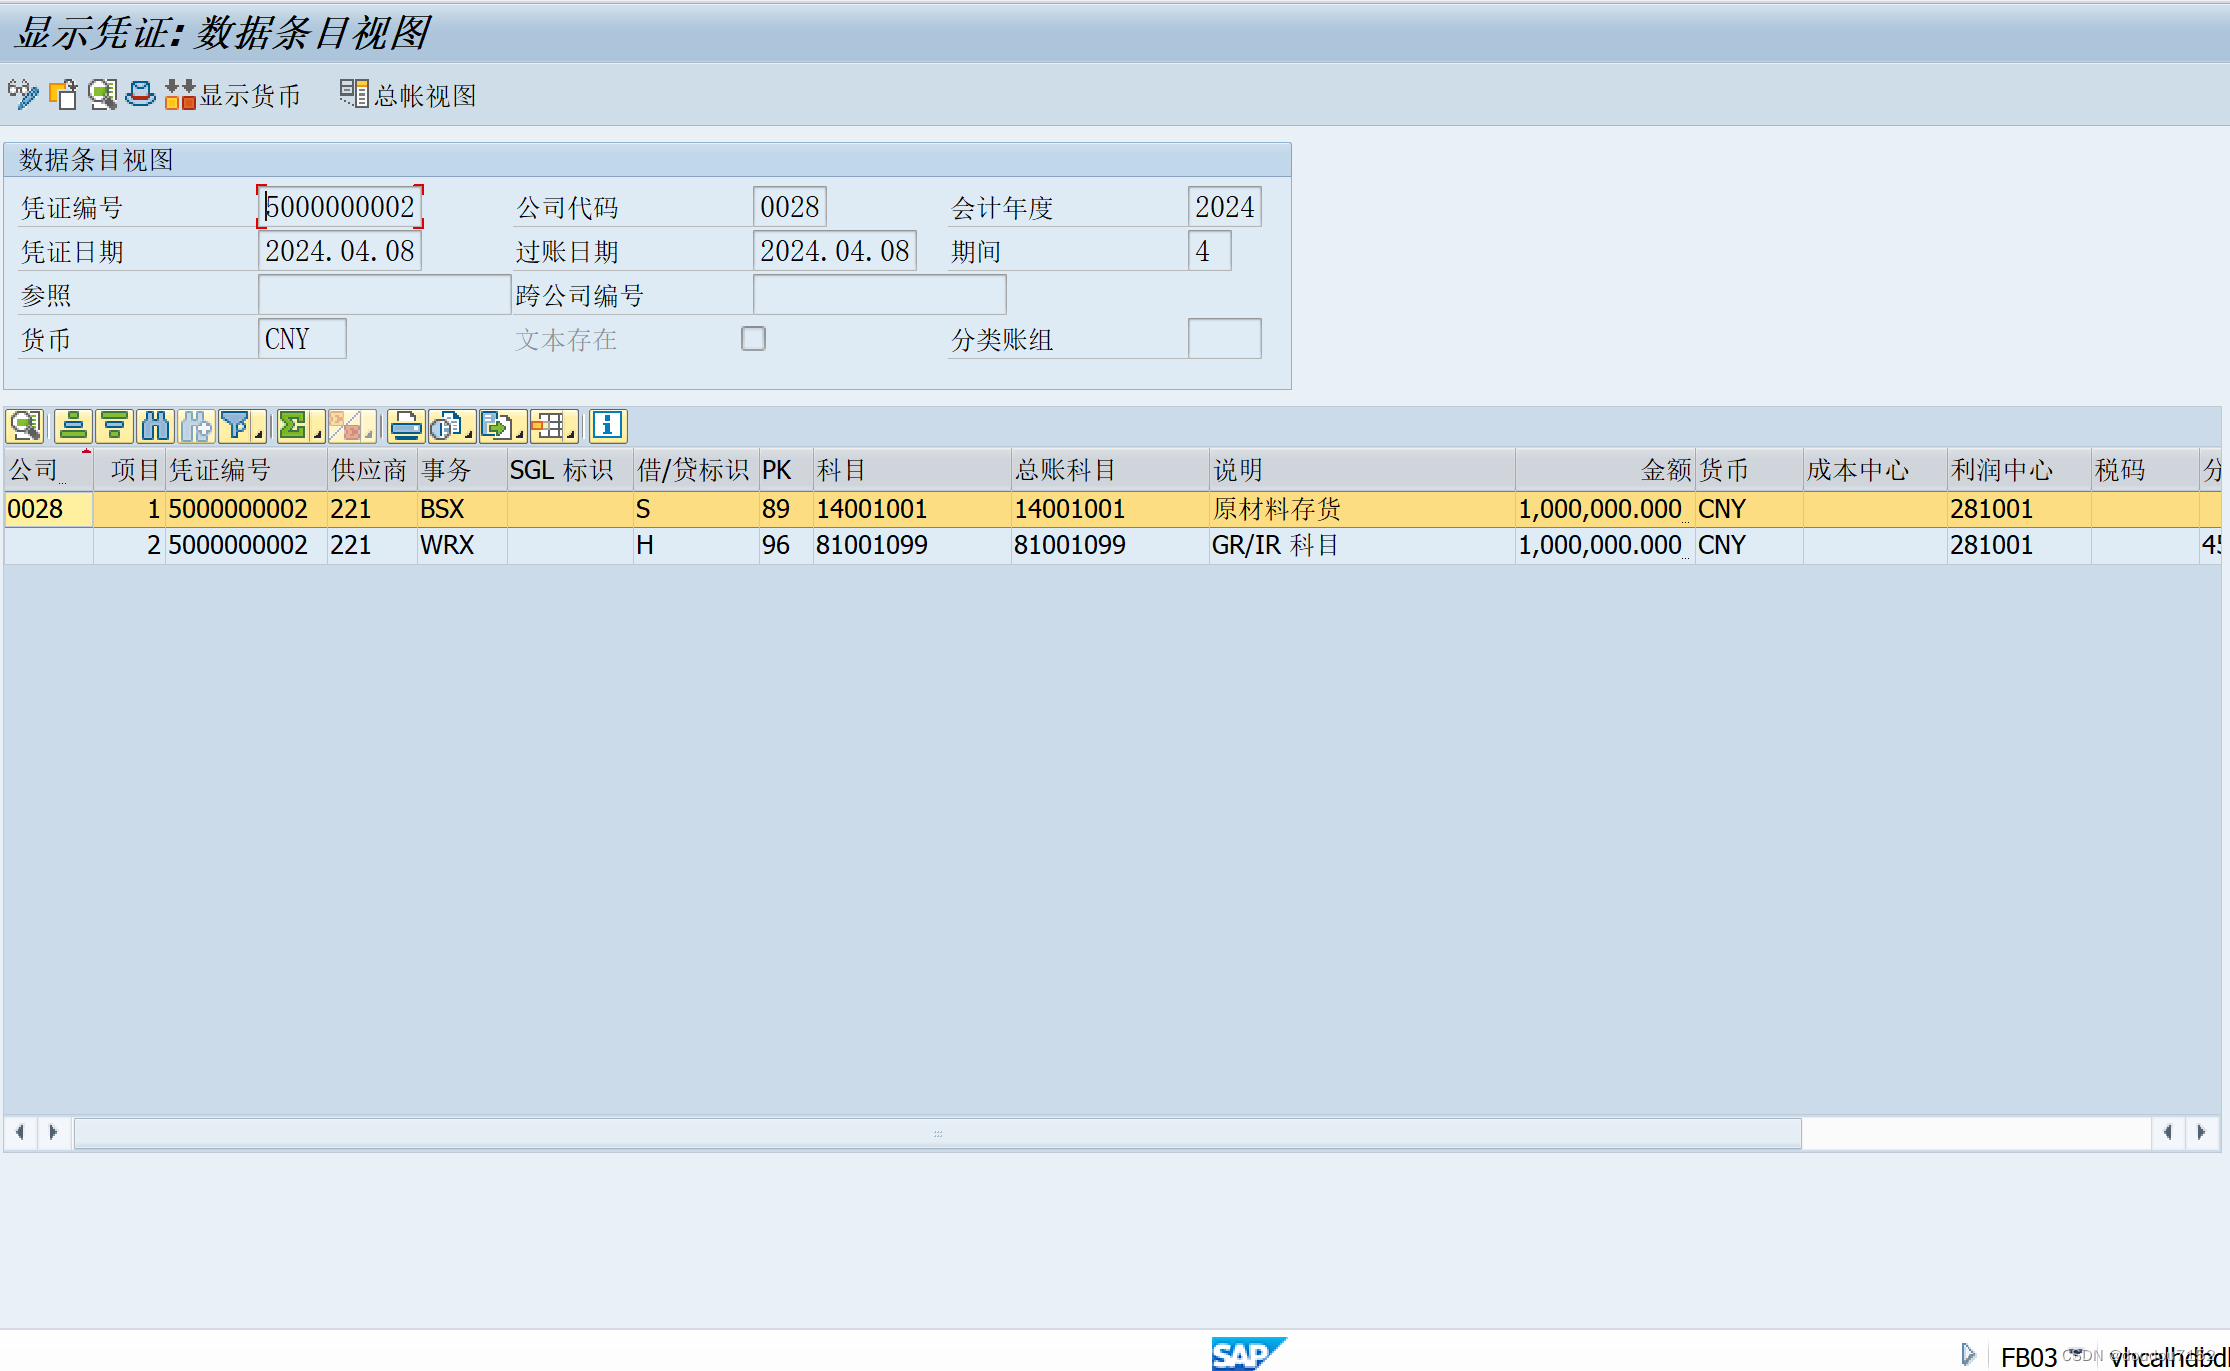2230x1371 pixels.
Task: Switch to 总帐视图
Action: click(x=408, y=95)
